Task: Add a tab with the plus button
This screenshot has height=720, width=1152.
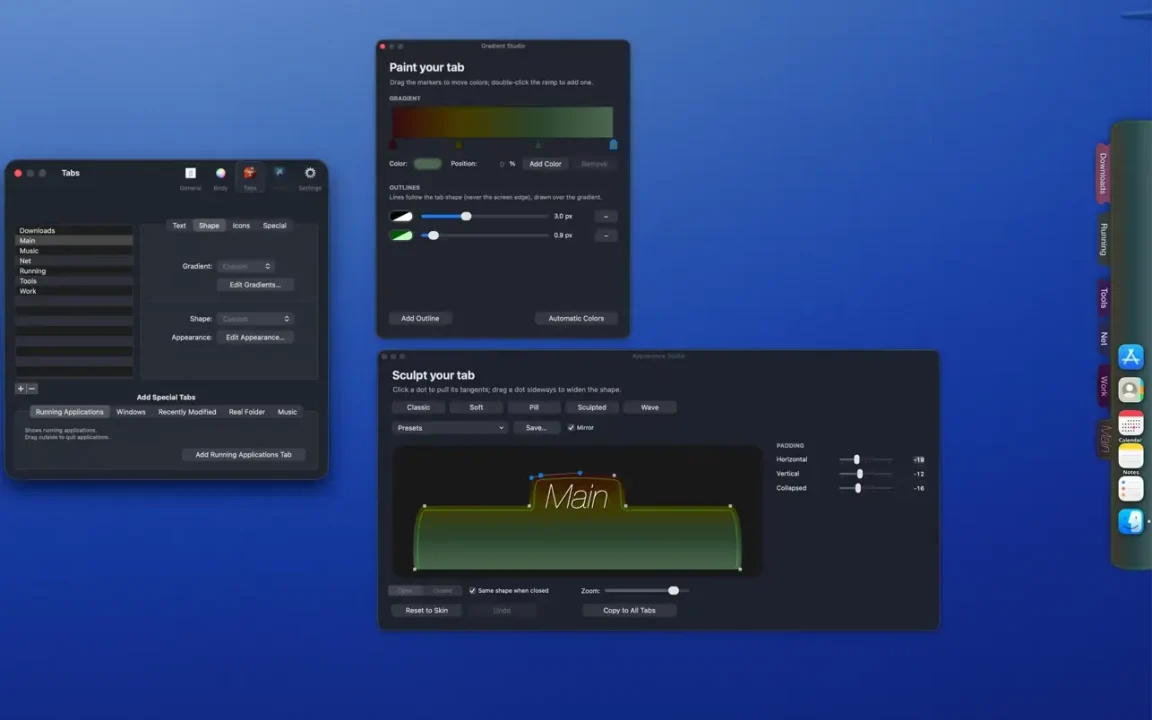Action: click(x=21, y=389)
